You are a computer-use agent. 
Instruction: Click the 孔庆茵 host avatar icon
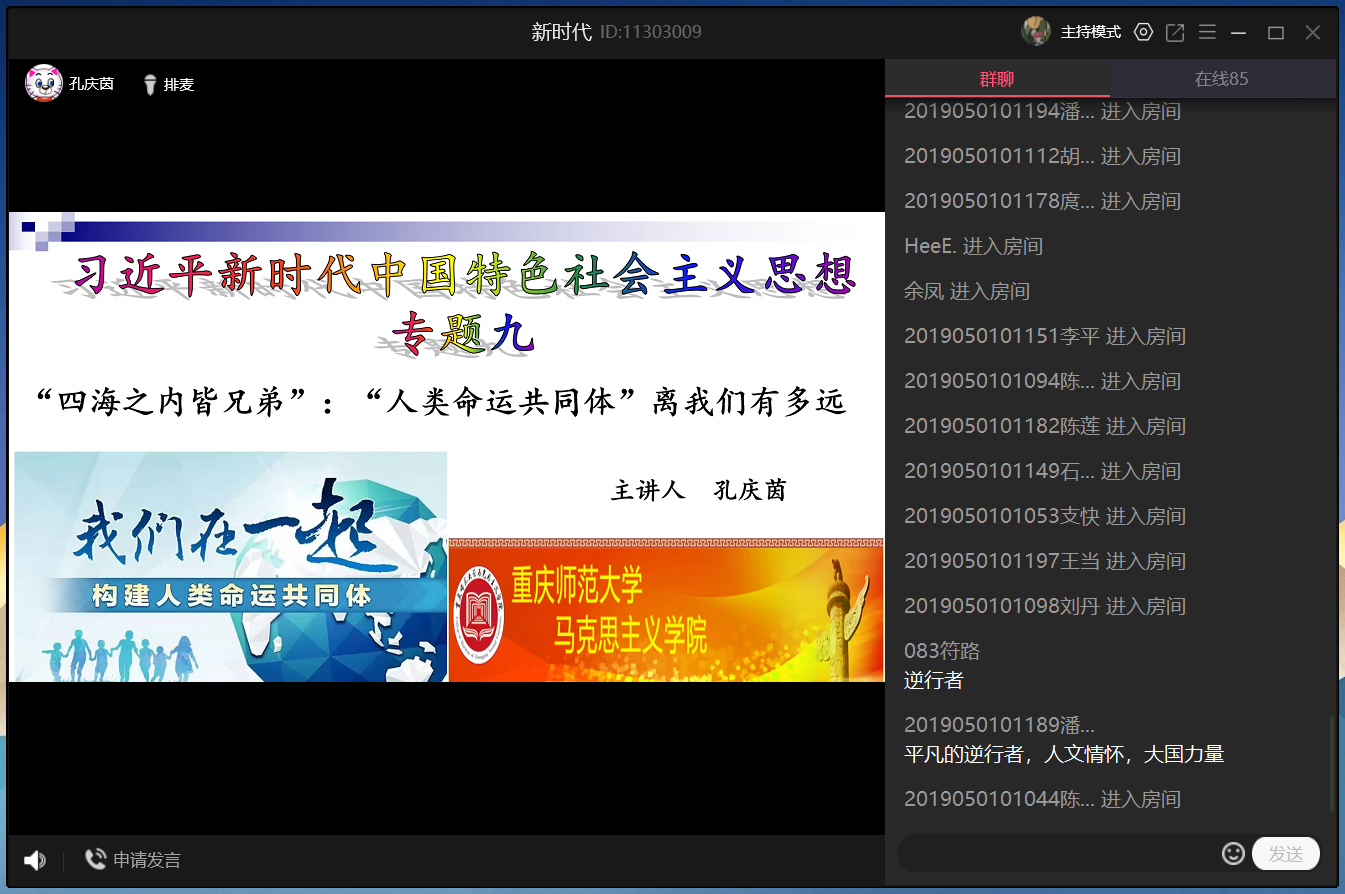click(43, 84)
